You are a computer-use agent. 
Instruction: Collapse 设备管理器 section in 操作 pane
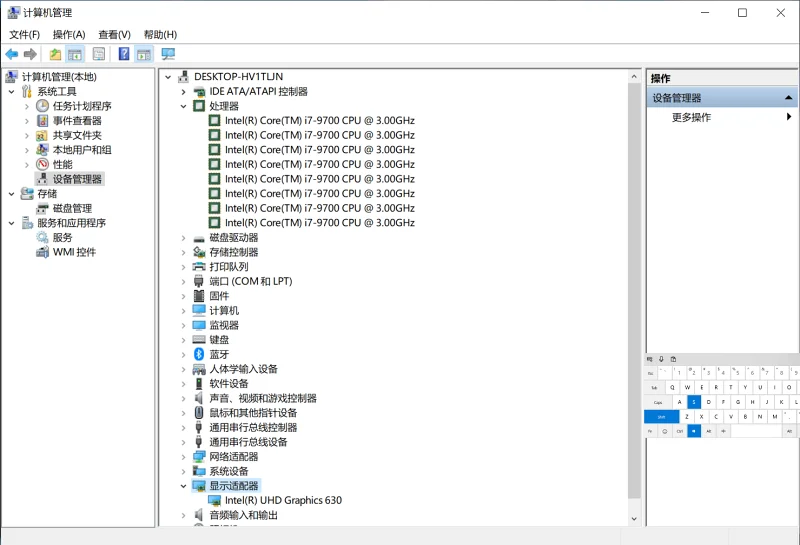pos(788,97)
